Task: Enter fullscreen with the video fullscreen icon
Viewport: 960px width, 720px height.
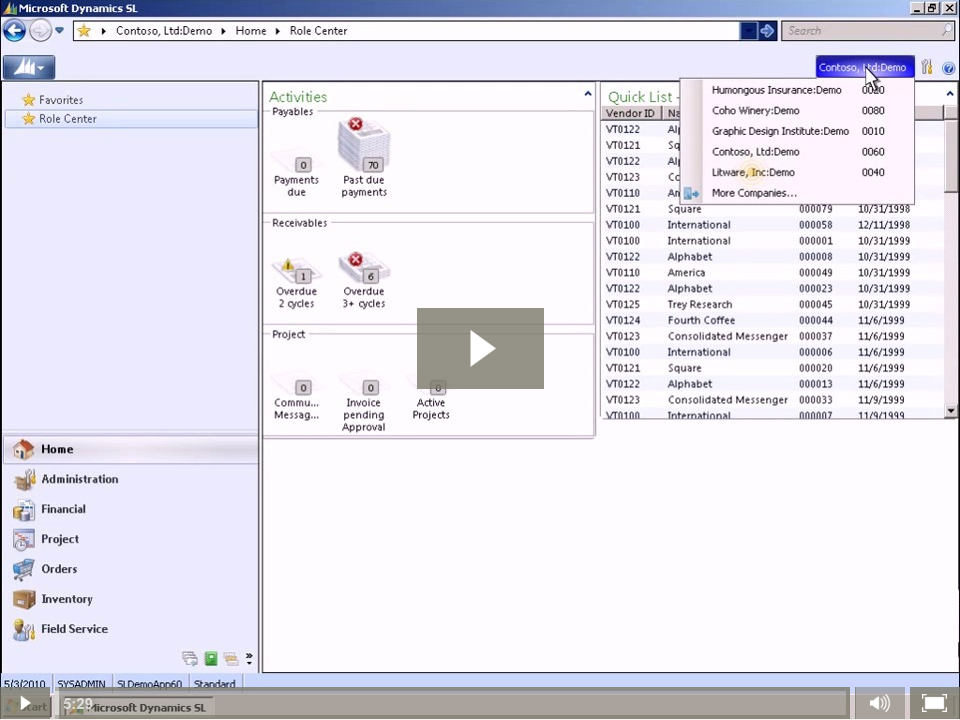Action: 934,703
